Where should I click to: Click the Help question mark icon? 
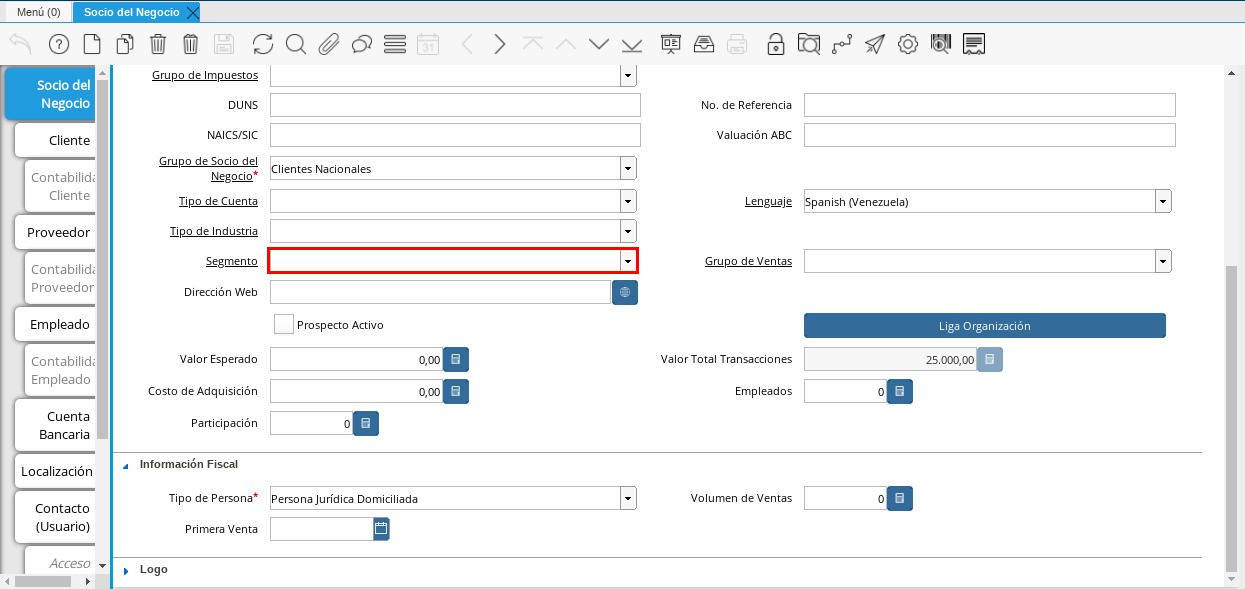pyautogui.click(x=58, y=44)
